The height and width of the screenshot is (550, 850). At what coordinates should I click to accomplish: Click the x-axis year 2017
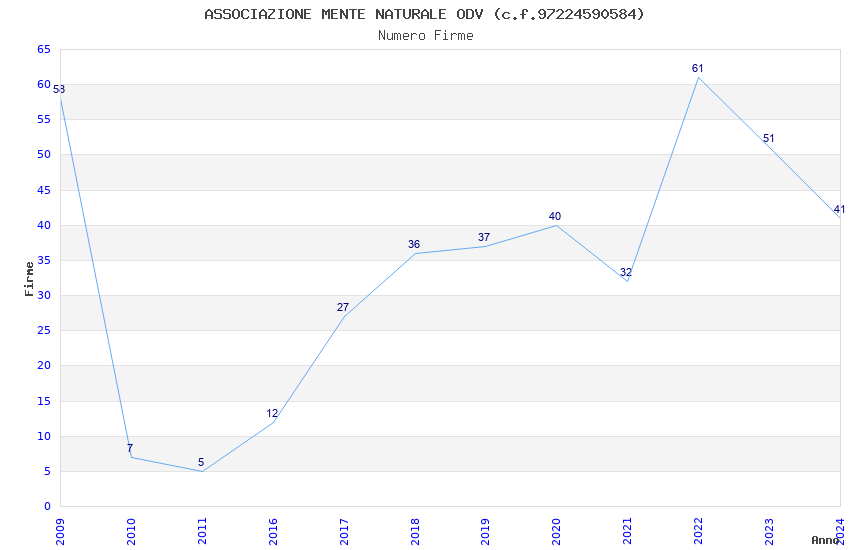click(x=344, y=532)
